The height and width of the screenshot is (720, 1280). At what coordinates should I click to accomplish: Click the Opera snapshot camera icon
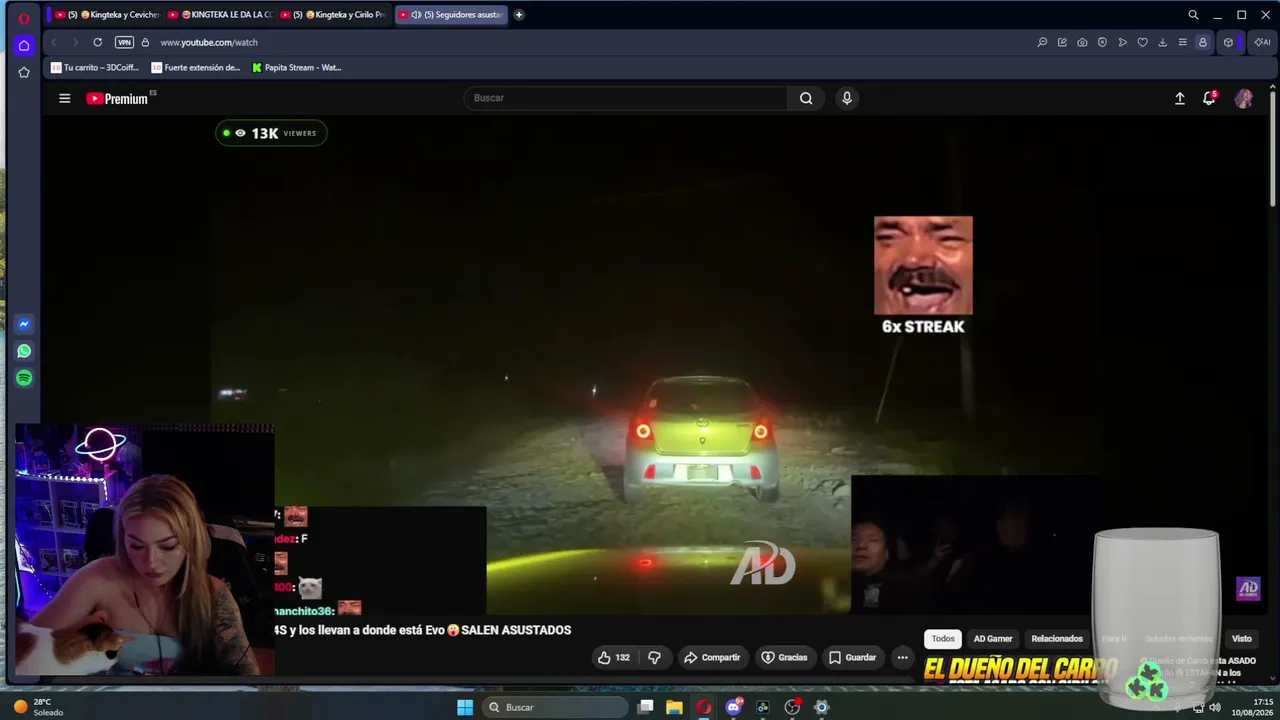coord(1082,42)
